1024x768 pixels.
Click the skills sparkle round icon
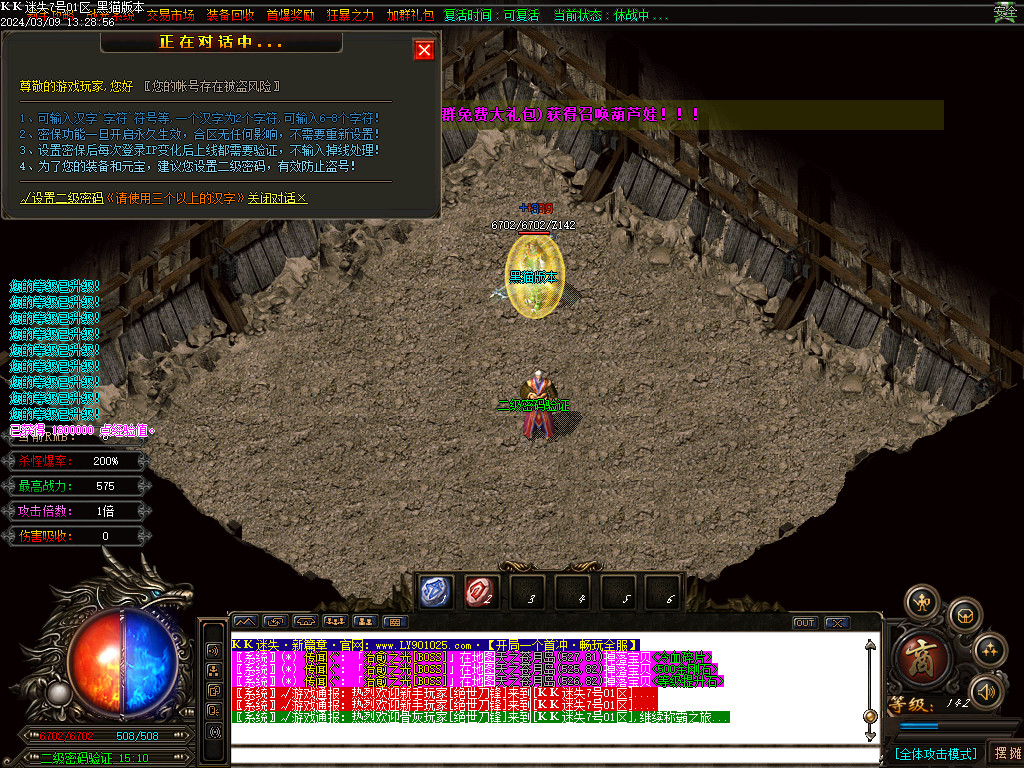click(989, 650)
